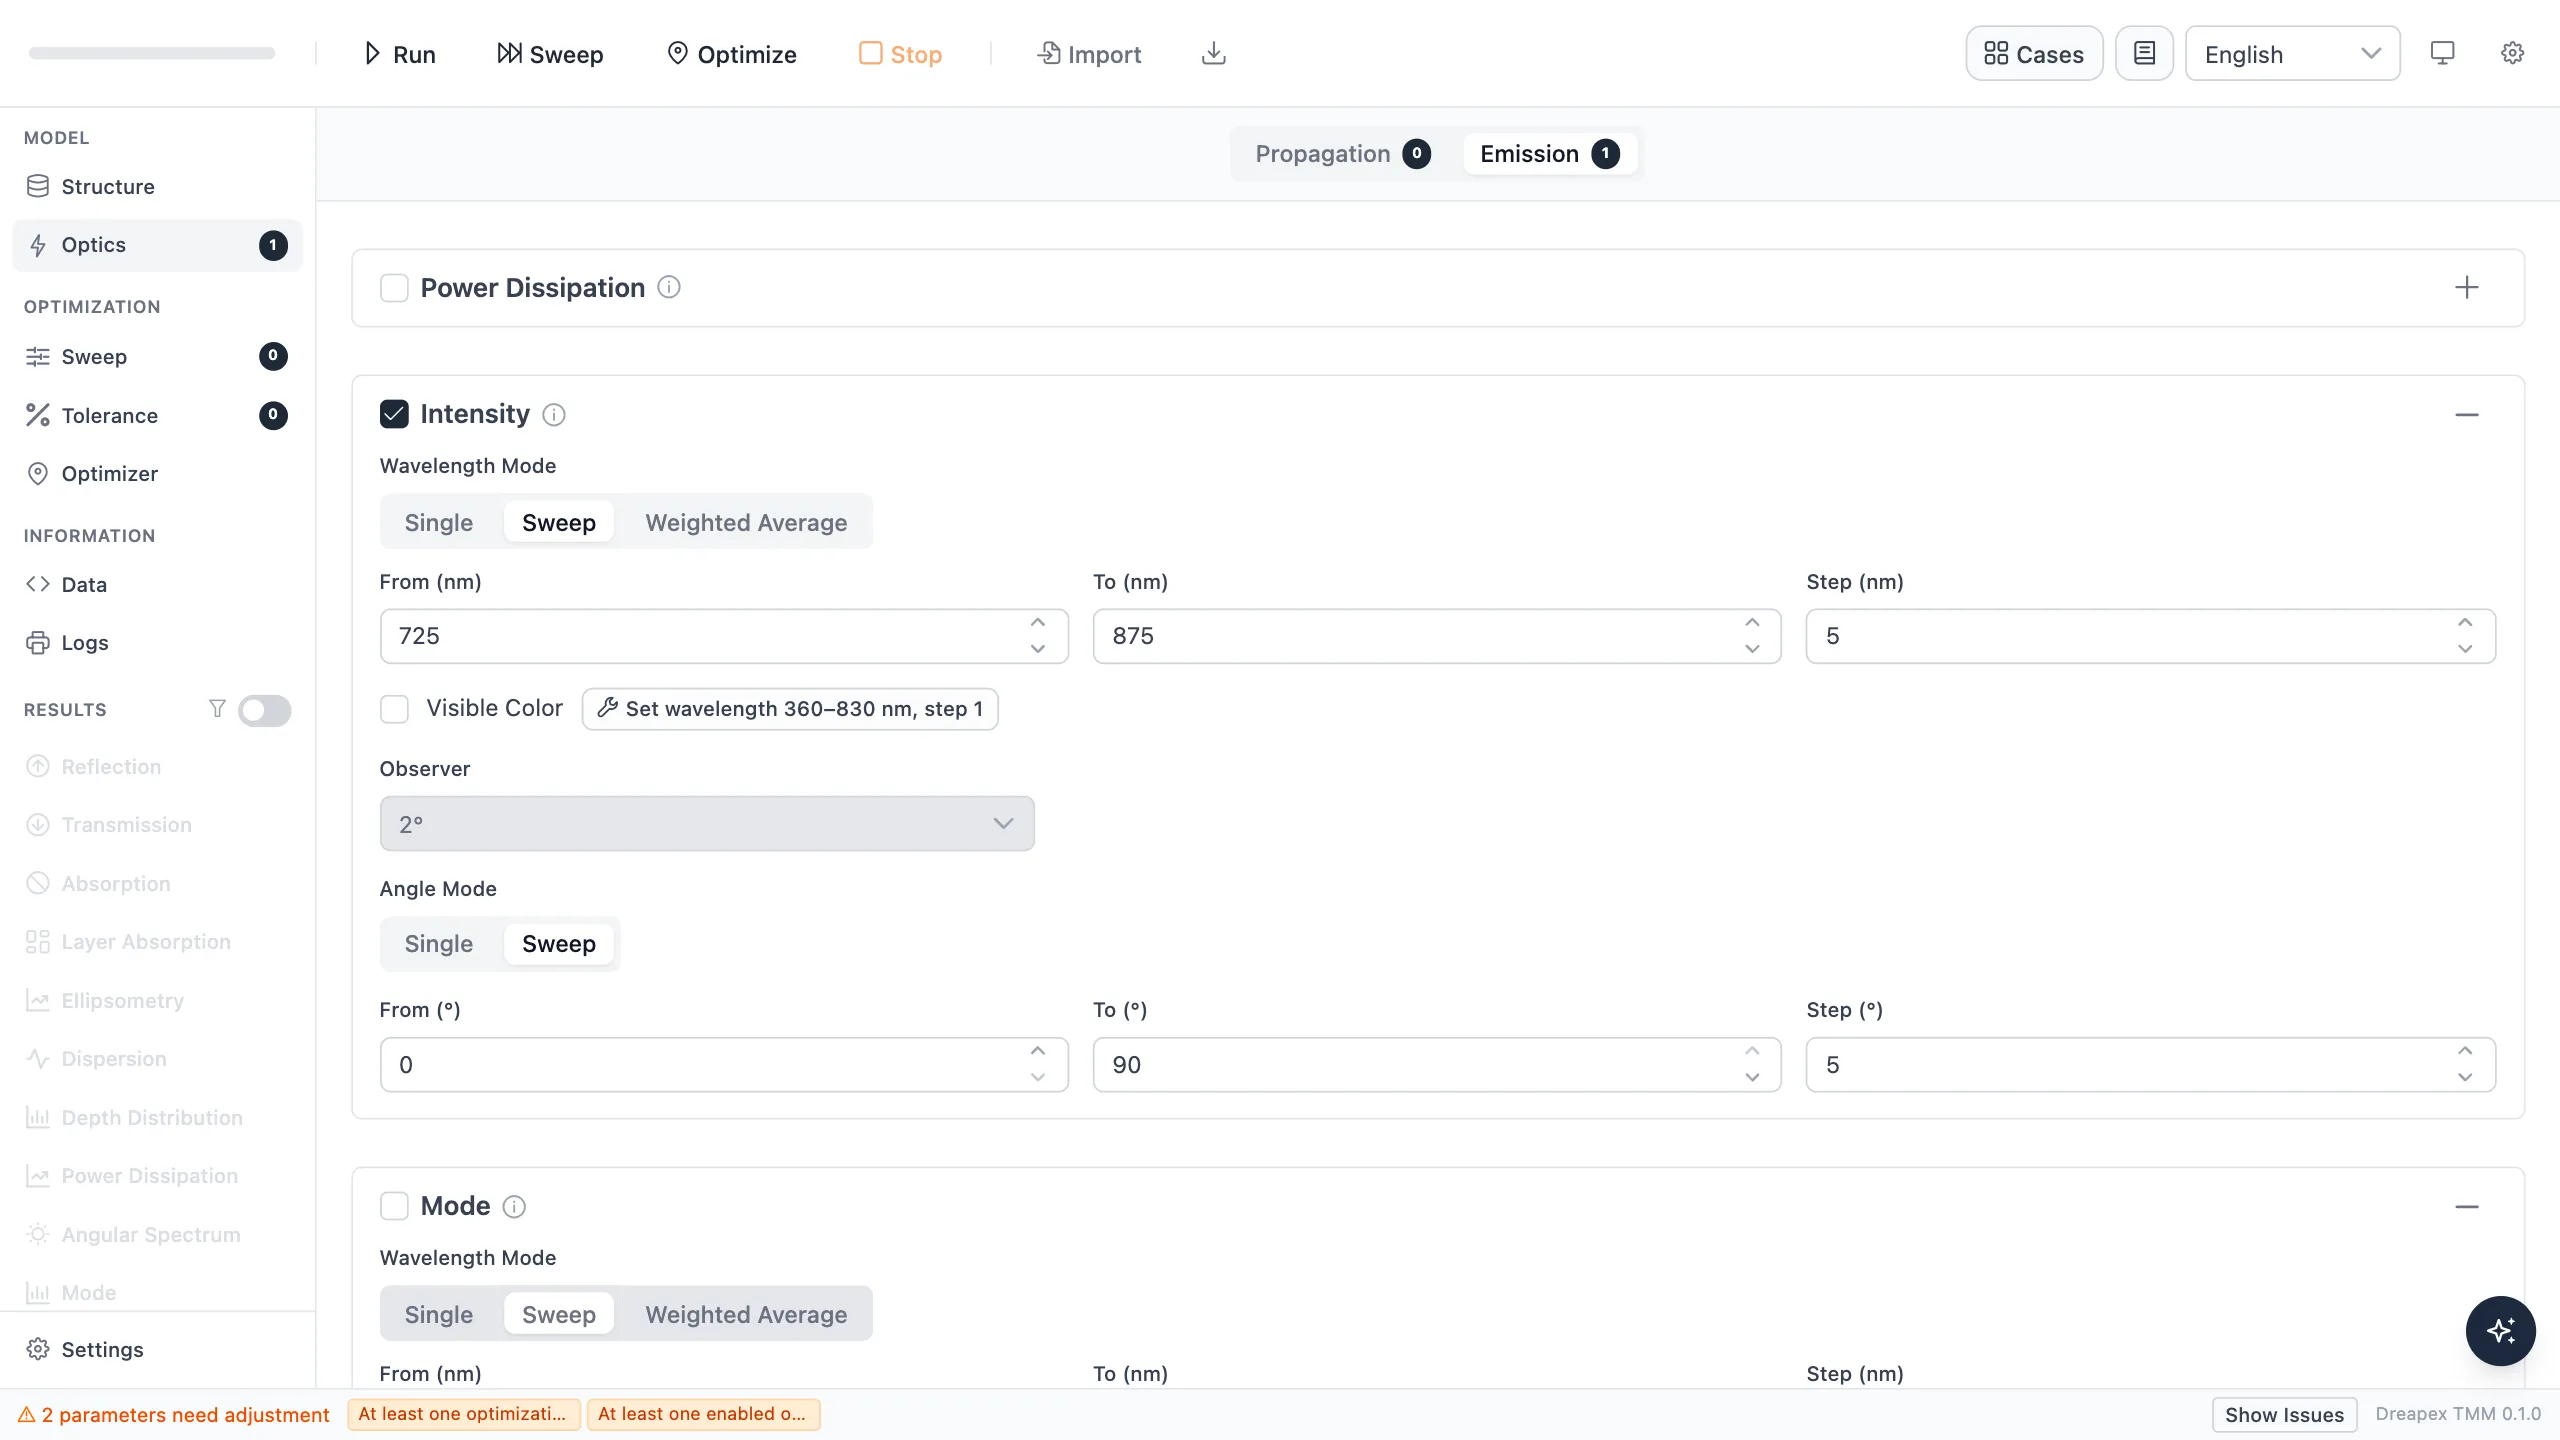
Task: Click the info icon next to Mode heading
Action: pyautogui.click(x=514, y=1206)
